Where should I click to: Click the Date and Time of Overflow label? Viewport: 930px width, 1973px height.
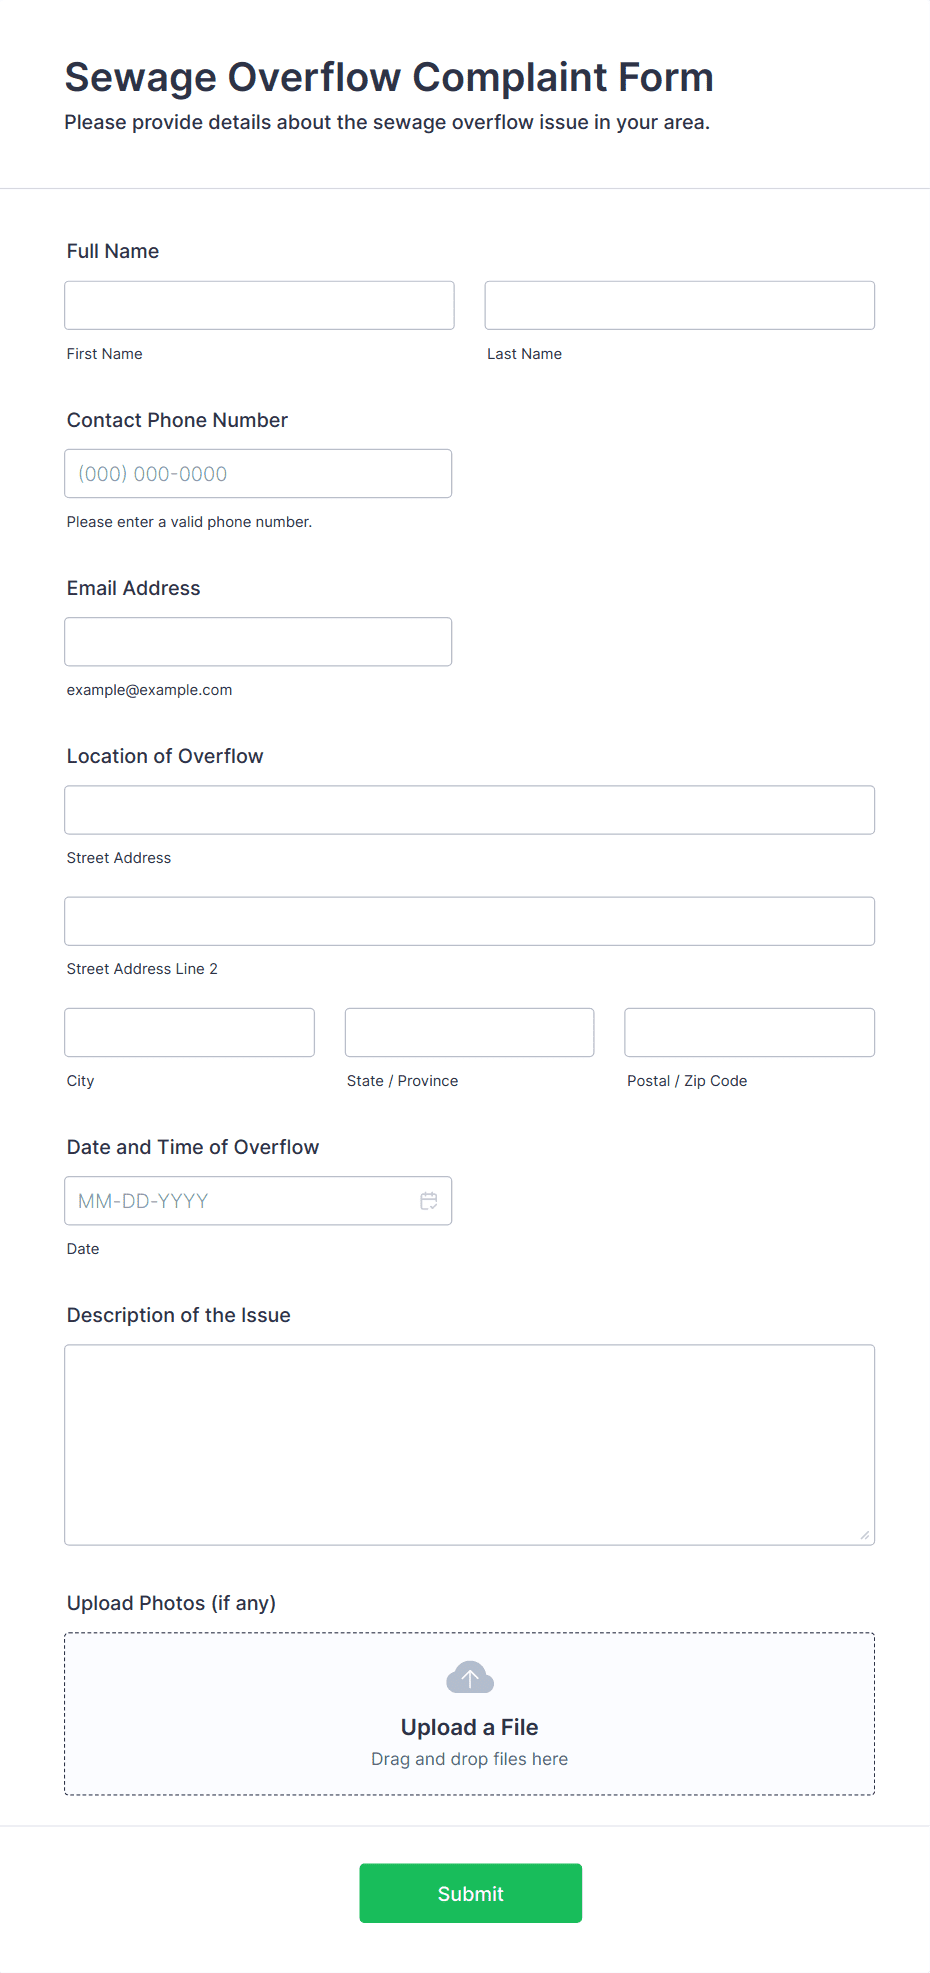point(193,1147)
